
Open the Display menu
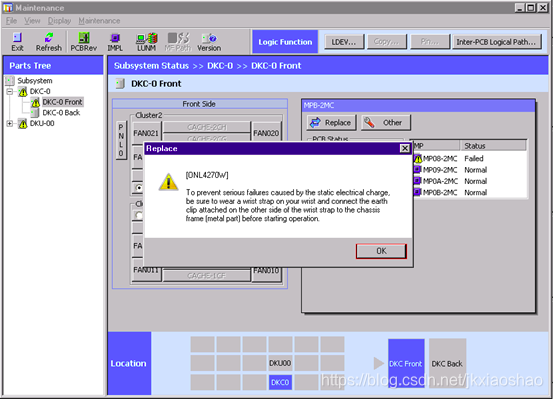pyautogui.click(x=59, y=21)
